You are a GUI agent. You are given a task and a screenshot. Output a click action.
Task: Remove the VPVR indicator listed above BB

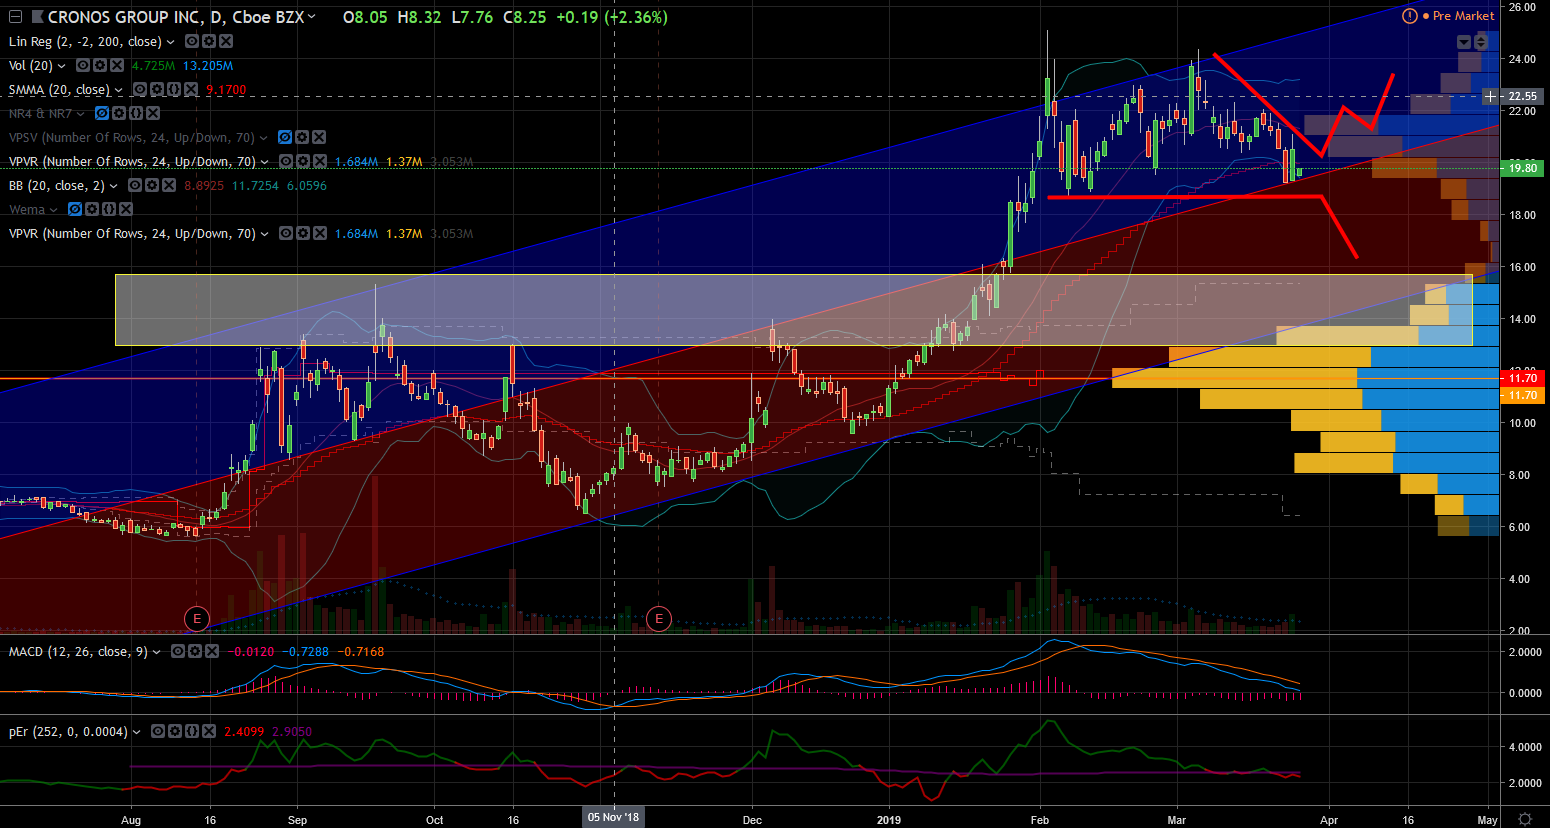point(319,161)
